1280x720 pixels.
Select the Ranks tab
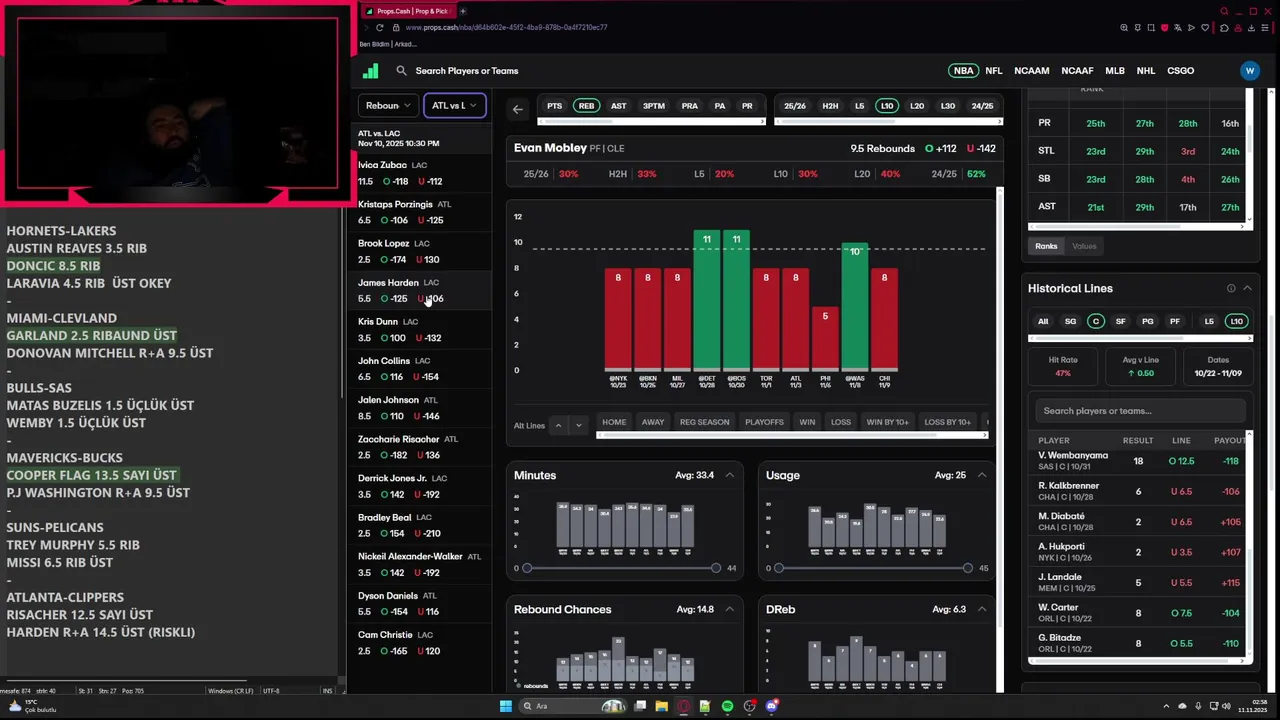coord(1046,246)
